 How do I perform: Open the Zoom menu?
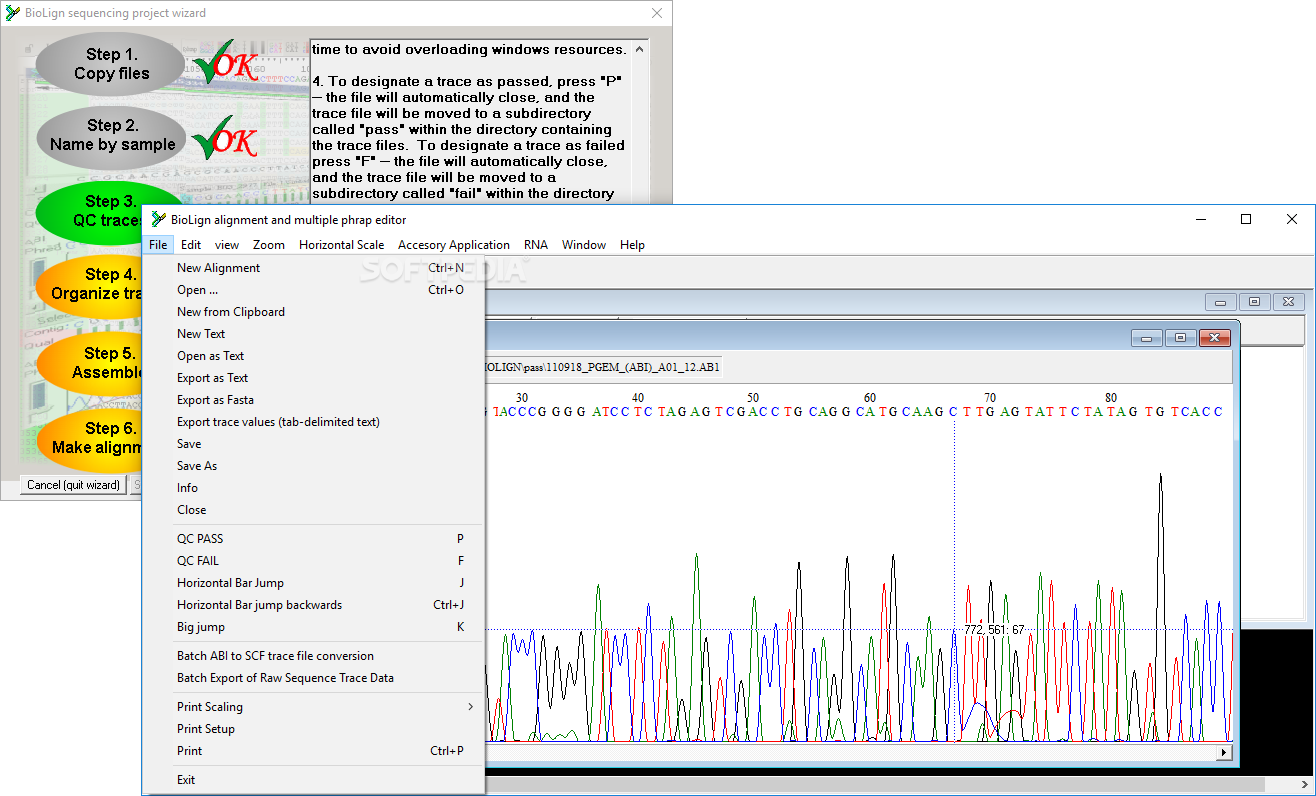pyautogui.click(x=269, y=245)
